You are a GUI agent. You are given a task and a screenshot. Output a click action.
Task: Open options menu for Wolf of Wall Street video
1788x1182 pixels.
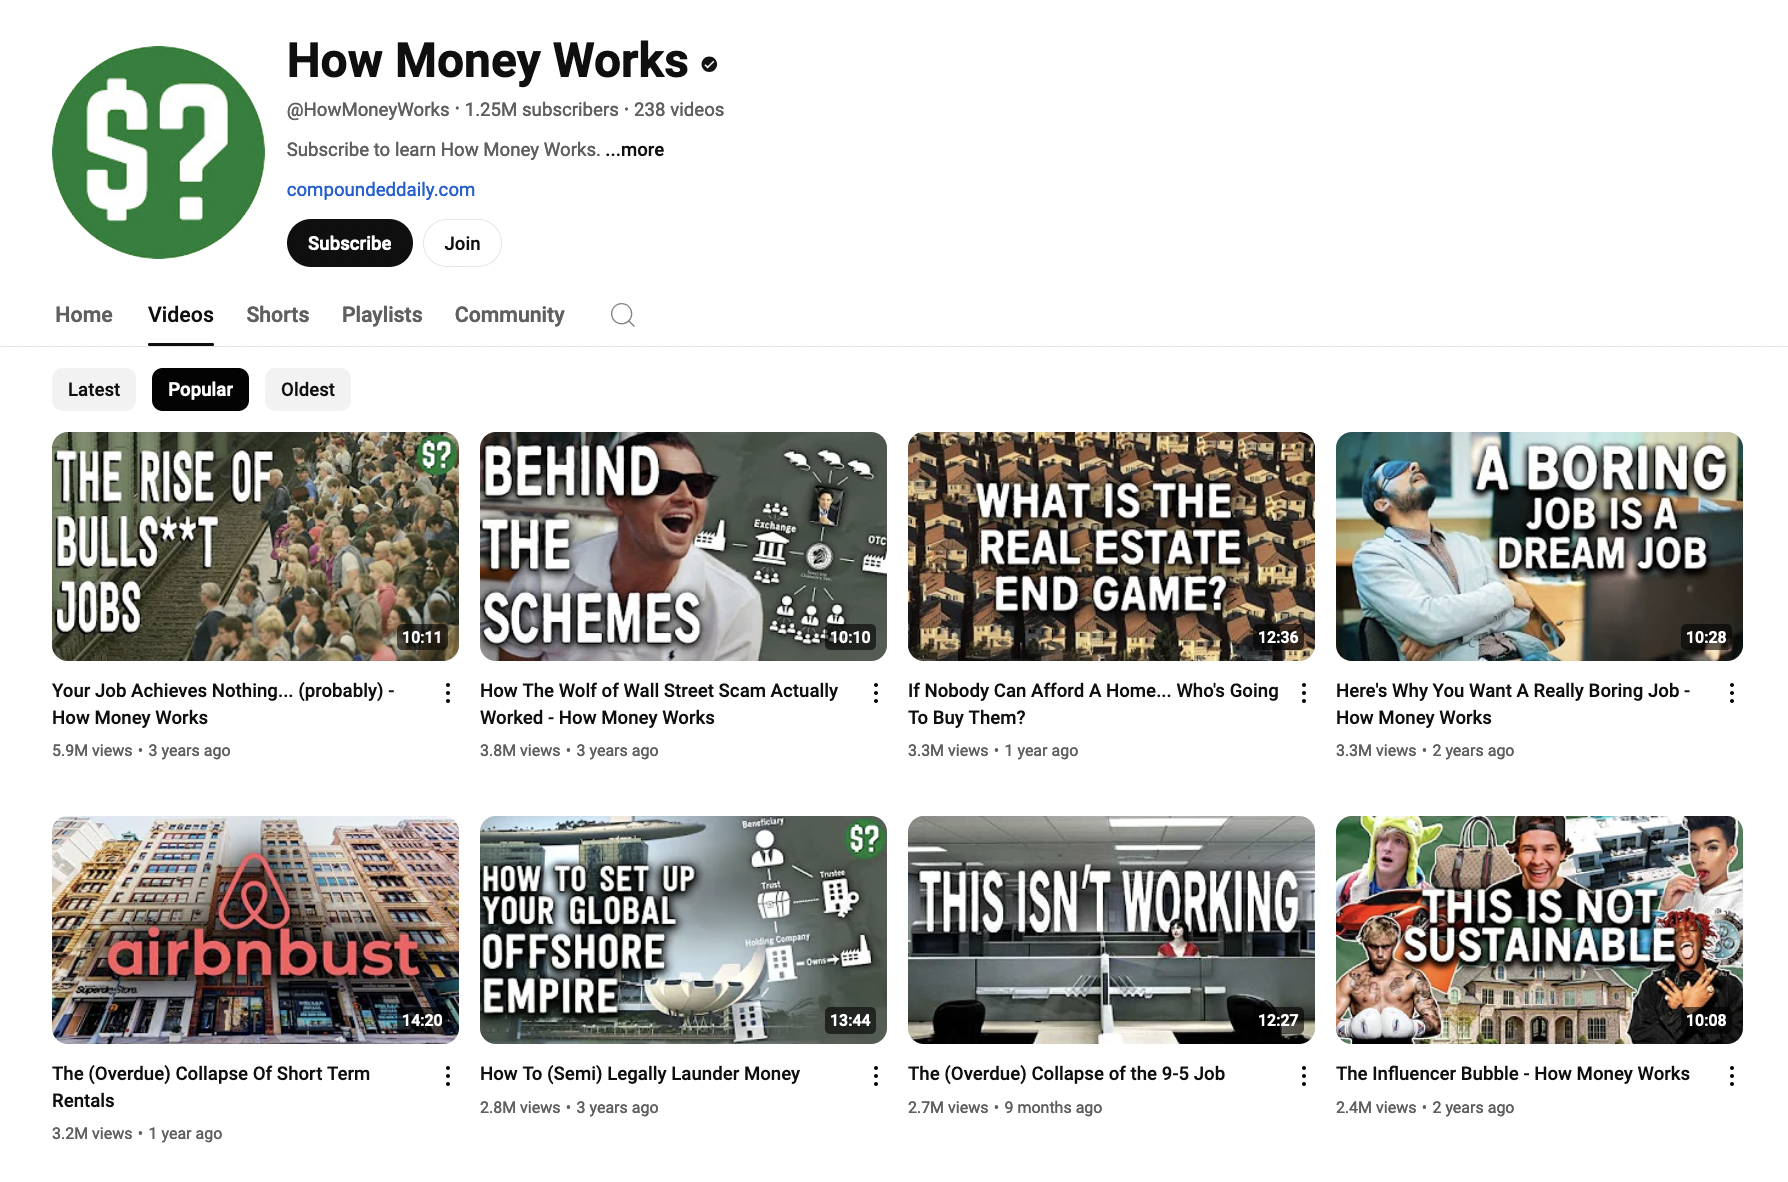875,693
